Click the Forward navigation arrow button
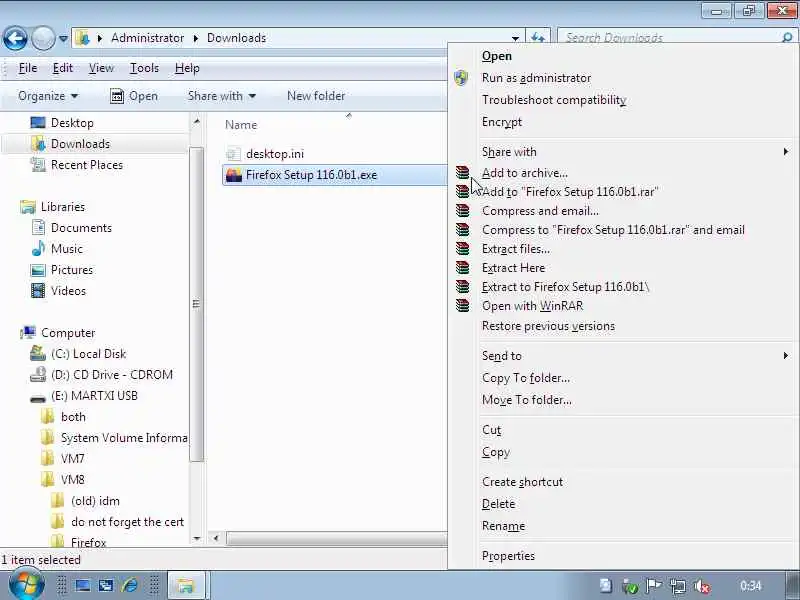The height and width of the screenshot is (600, 800). 43,38
